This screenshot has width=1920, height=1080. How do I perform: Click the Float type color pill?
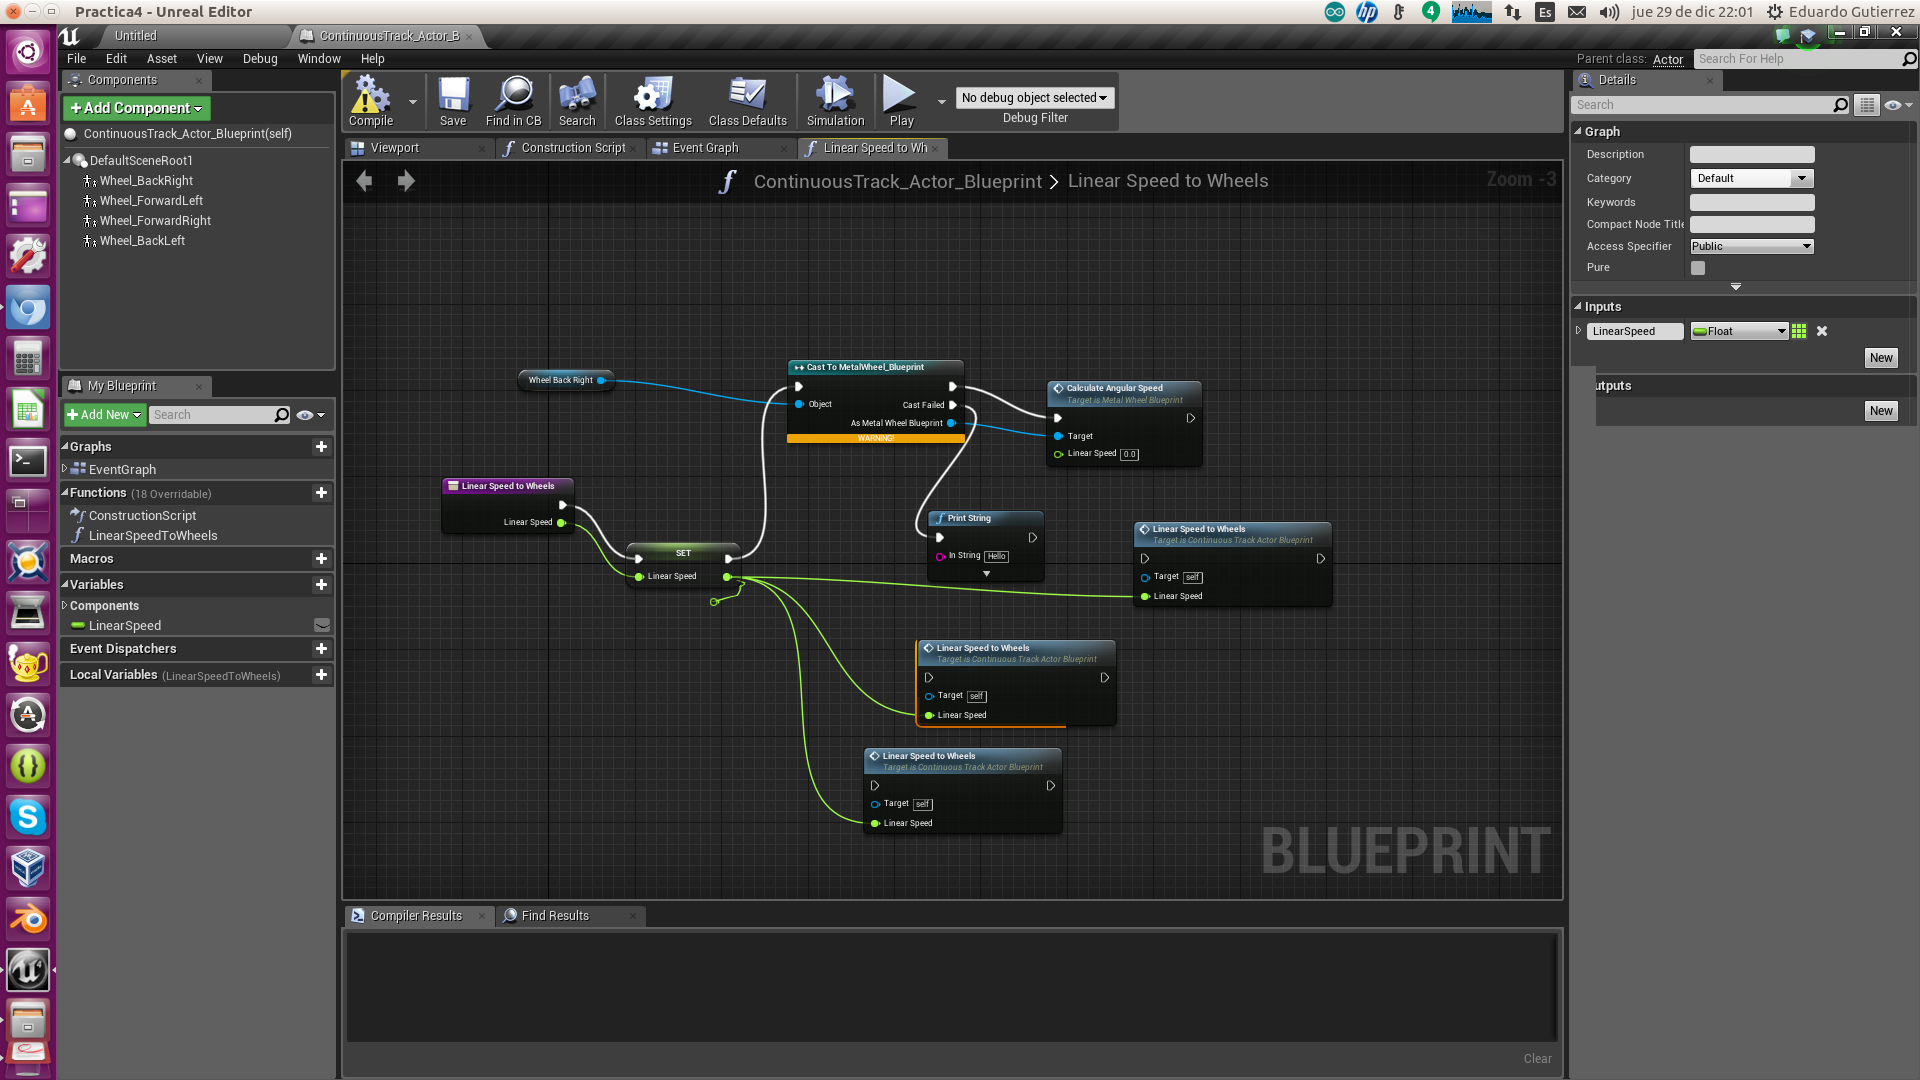pos(1699,331)
